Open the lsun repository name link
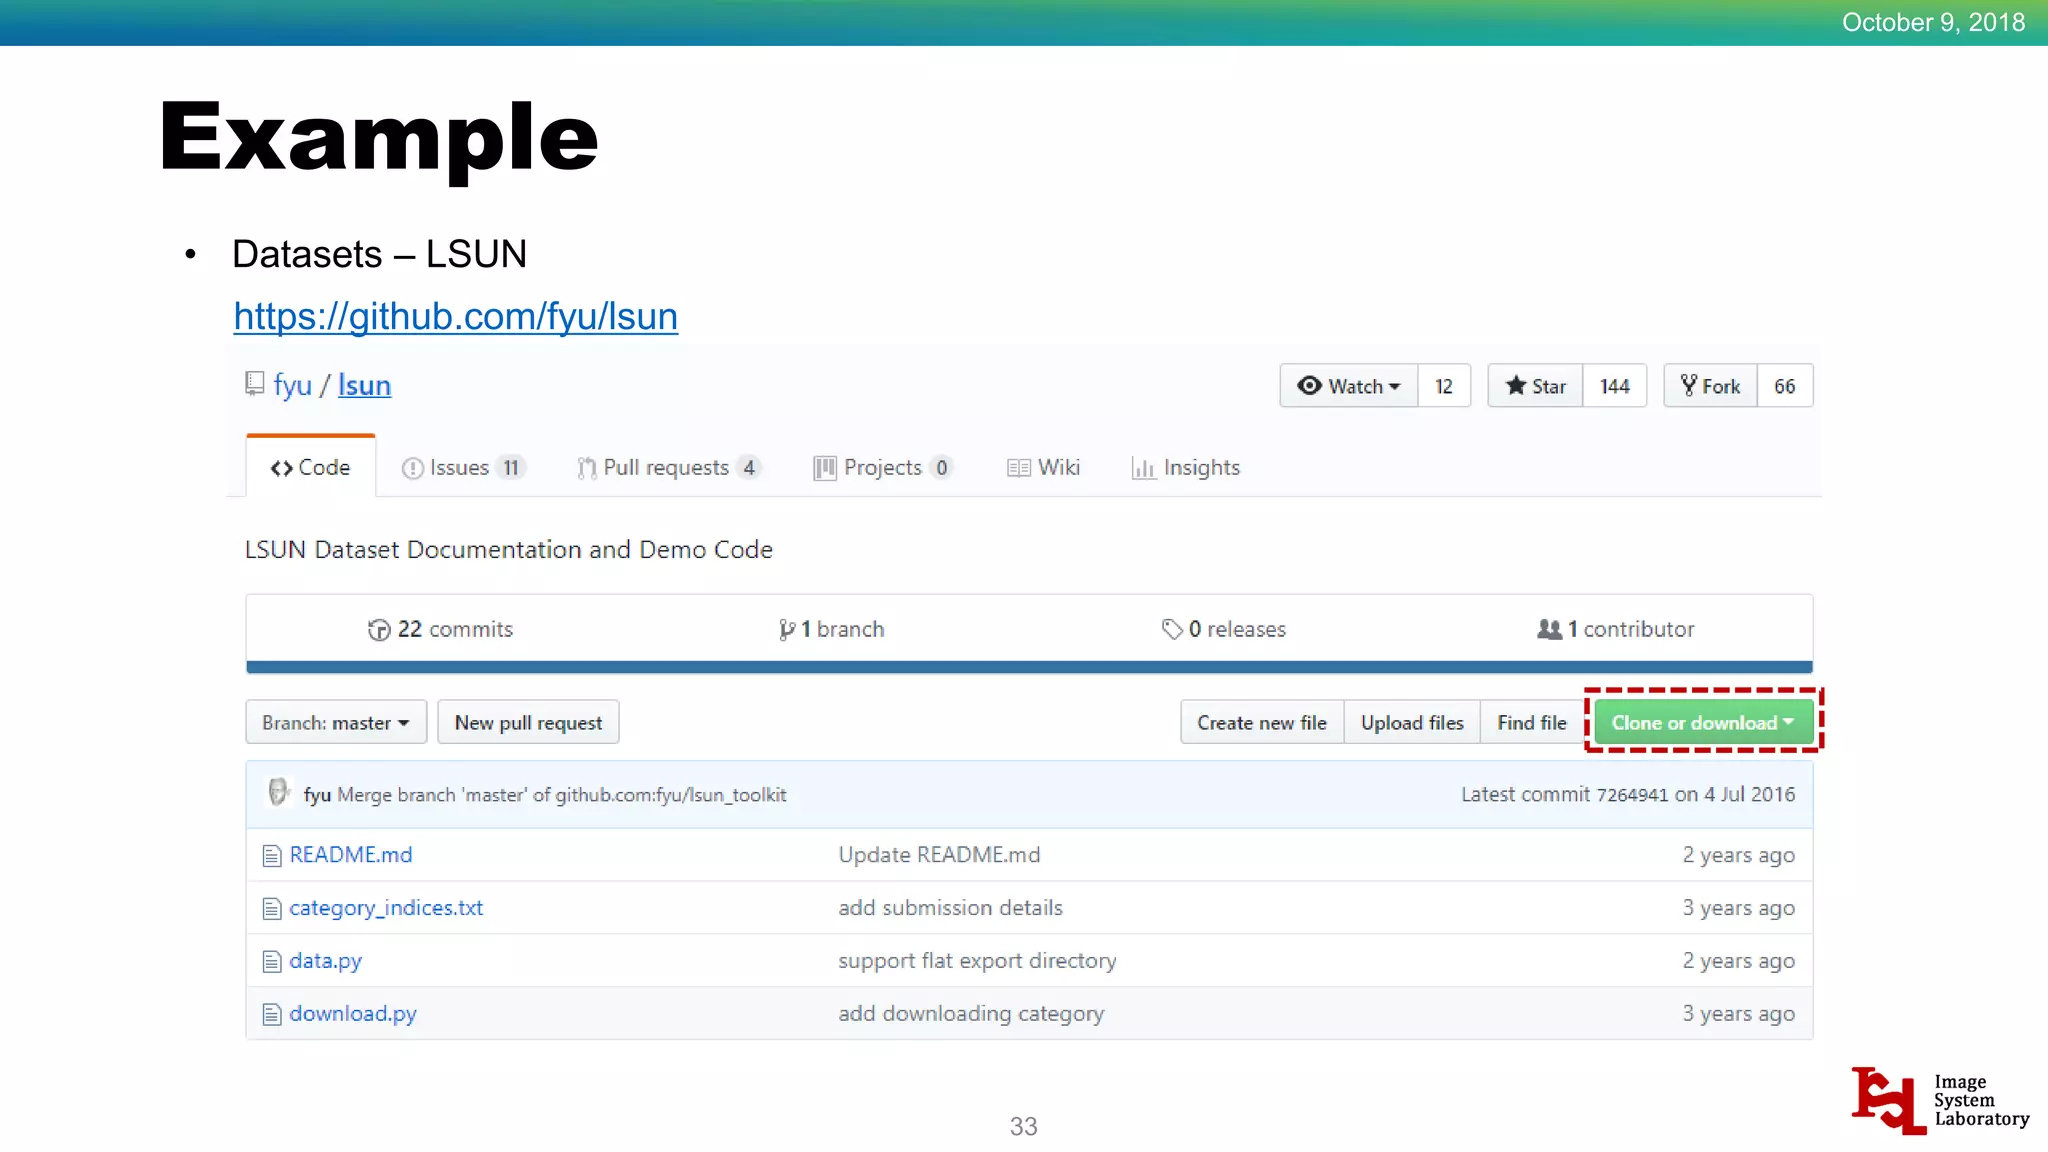The height and width of the screenshot is (1152, 2048). (364, 385)
